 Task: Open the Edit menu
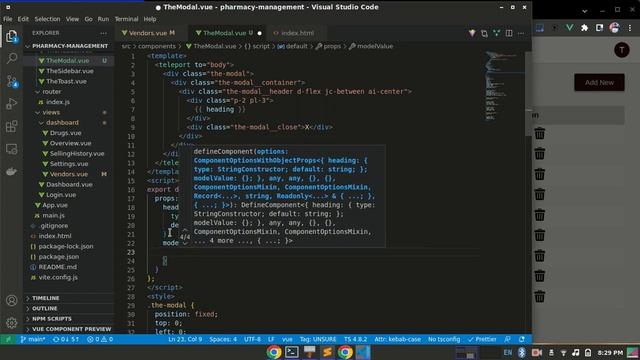point(23,19)
